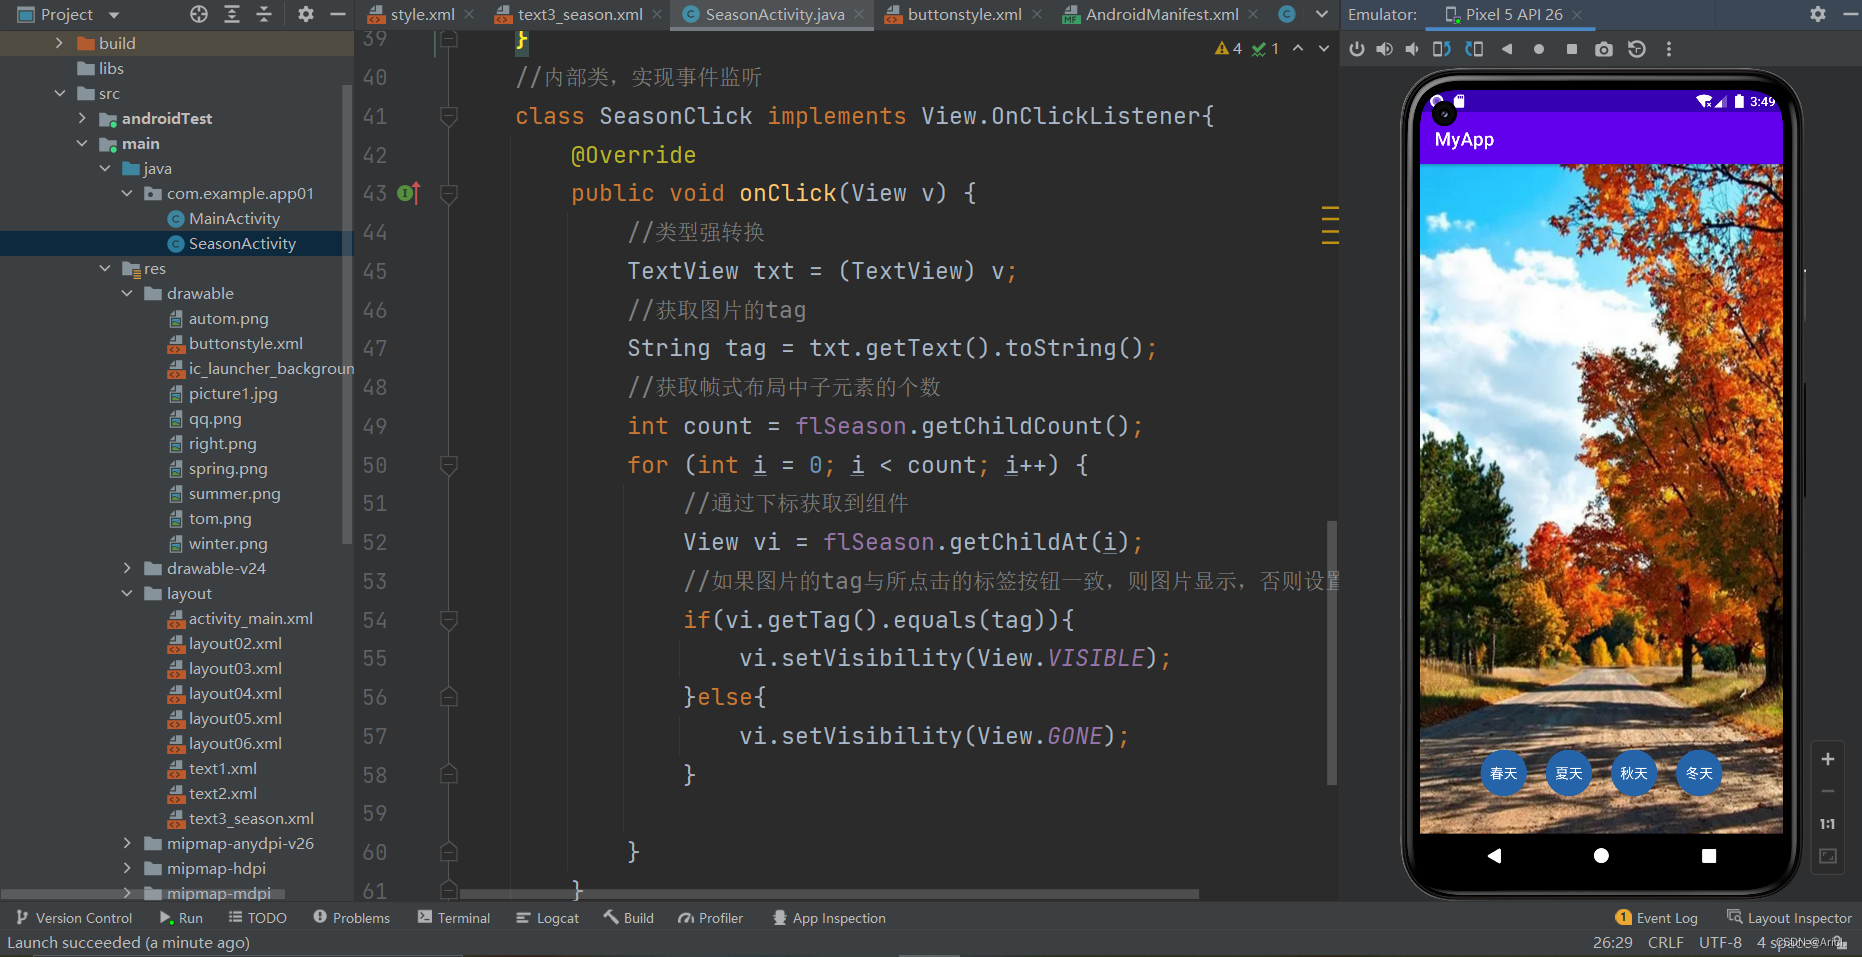Rotate the emulator left
This screenshot has width=1862, height=957.
pyautogui.click(x=1442, y=49)
